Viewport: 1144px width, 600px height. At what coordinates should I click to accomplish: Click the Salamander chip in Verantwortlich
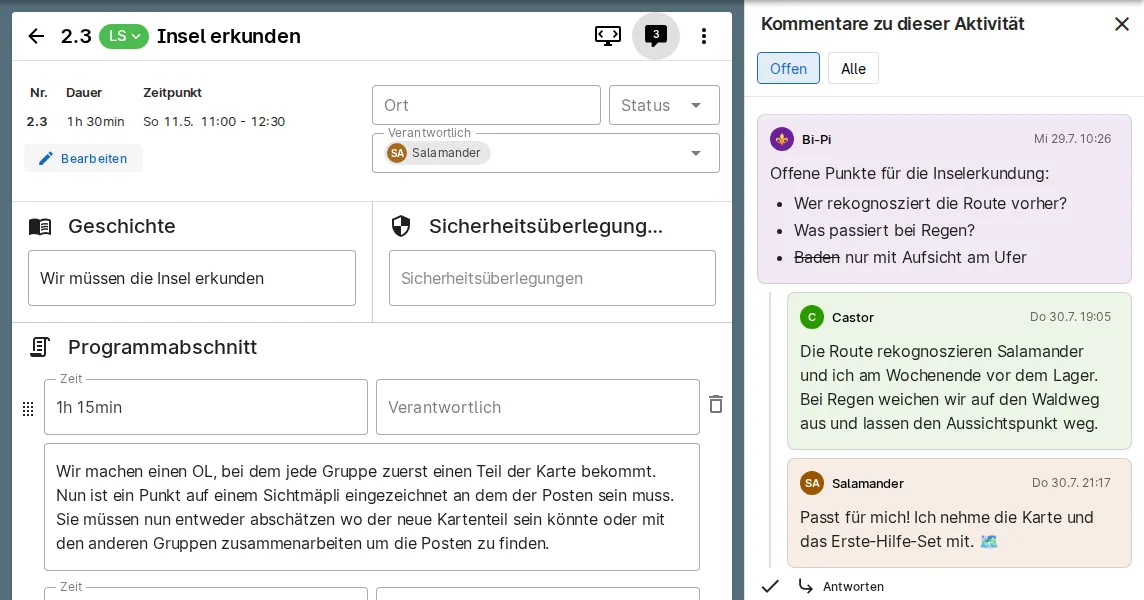point(438,153)
